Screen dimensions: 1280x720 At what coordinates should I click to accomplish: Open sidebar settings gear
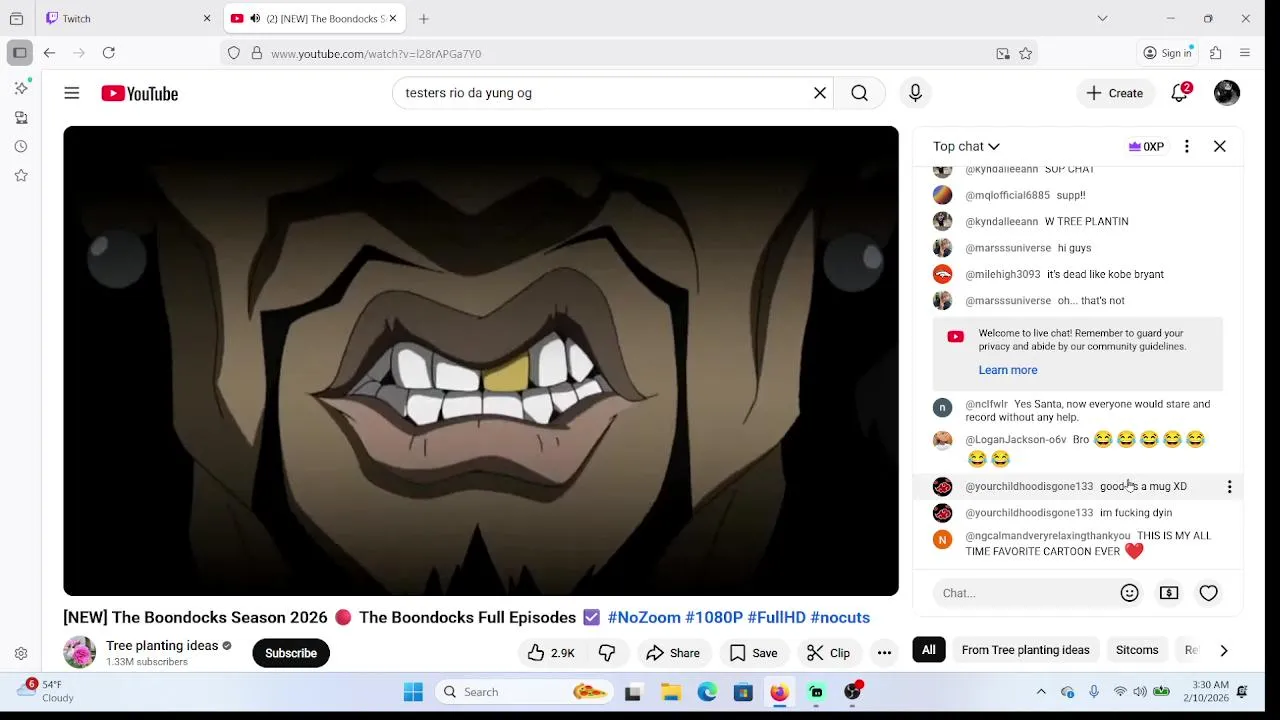pyautogui.click(x=21, y=654)
